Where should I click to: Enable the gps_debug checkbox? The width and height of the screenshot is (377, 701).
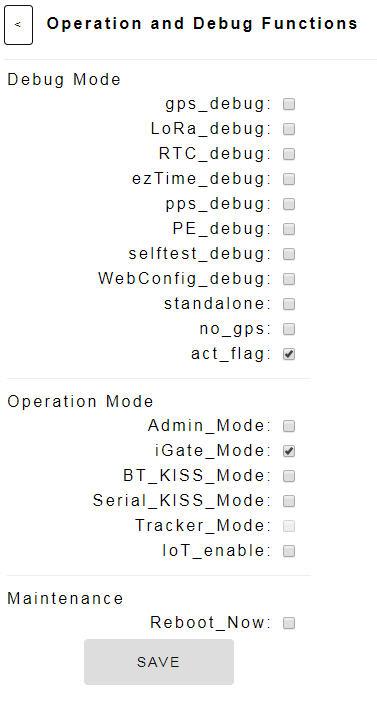[289, 105]
